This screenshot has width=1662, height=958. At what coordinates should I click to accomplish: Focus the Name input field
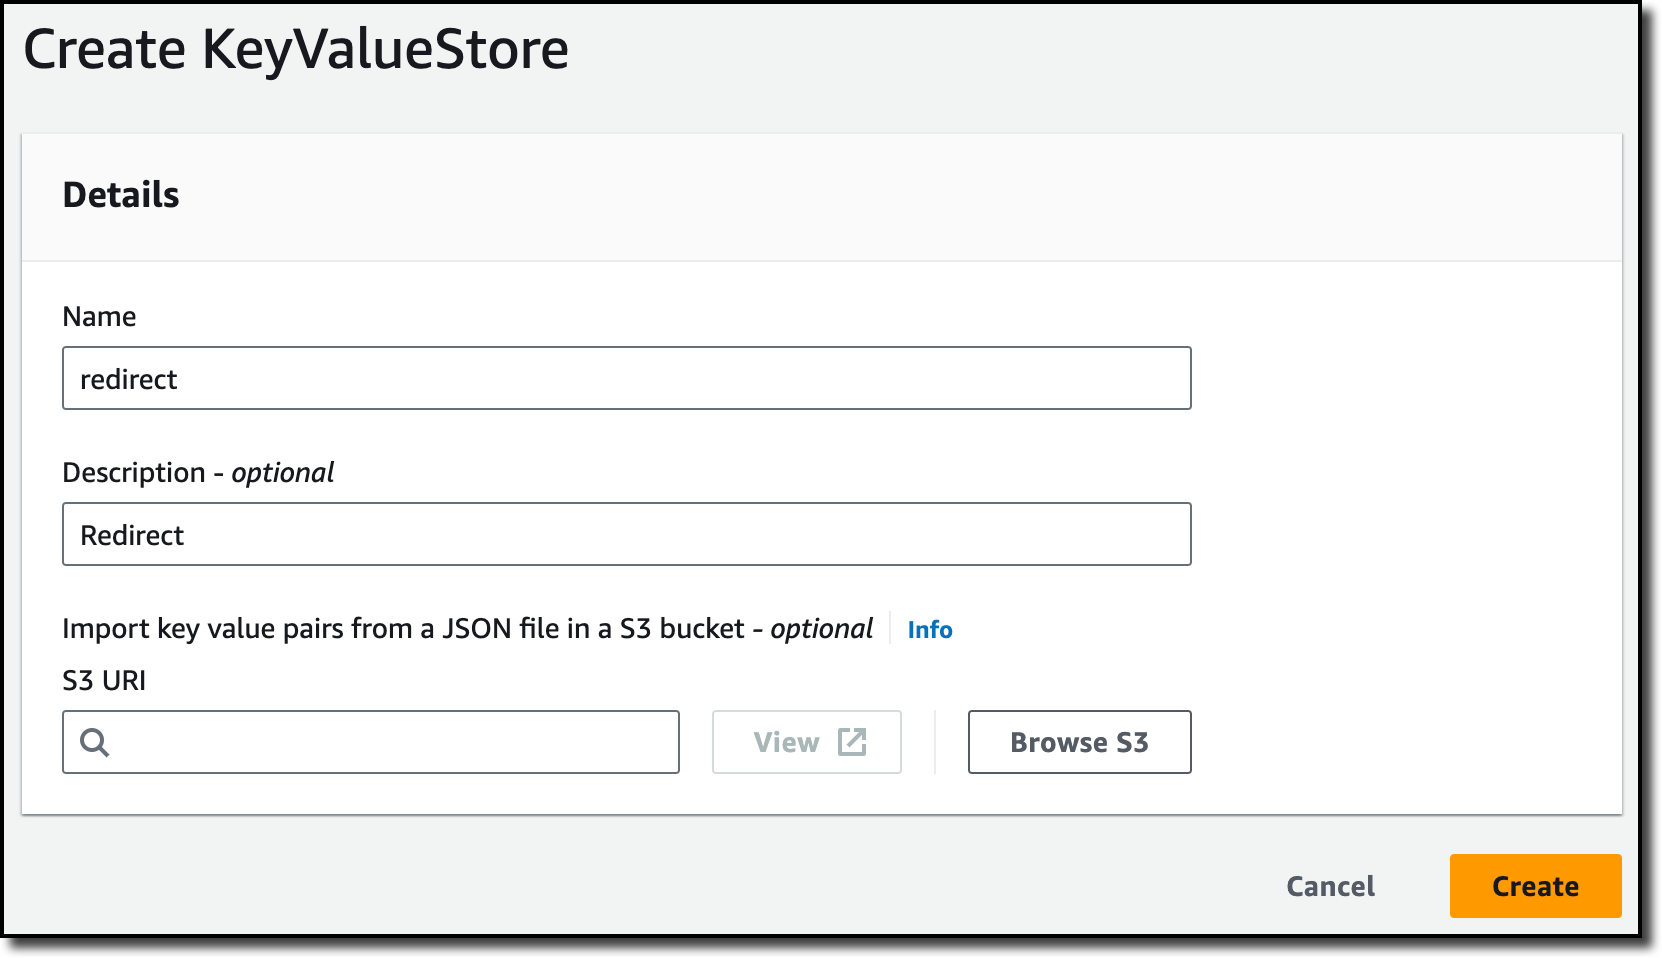coord(627,378)
